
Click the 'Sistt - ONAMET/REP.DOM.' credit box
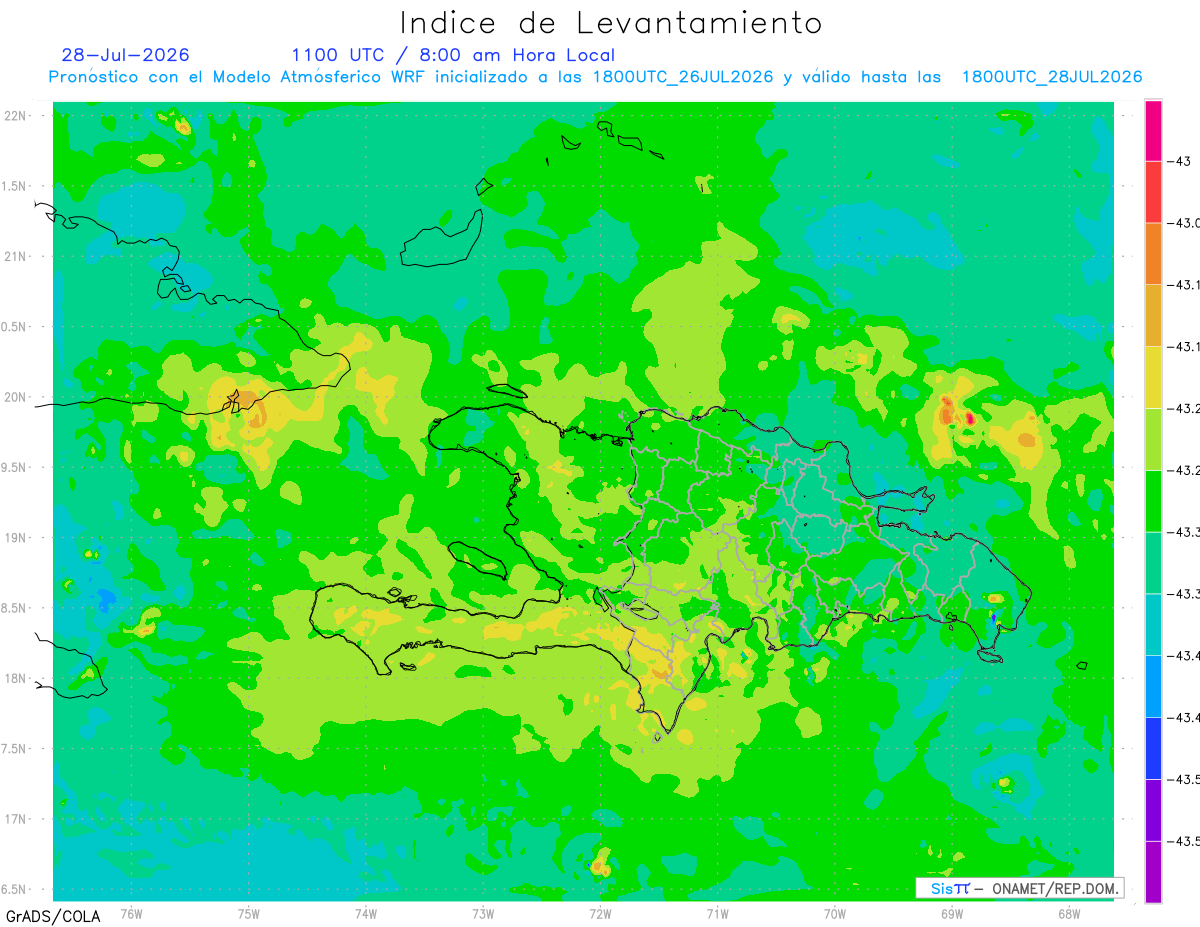pos(1019,888)
